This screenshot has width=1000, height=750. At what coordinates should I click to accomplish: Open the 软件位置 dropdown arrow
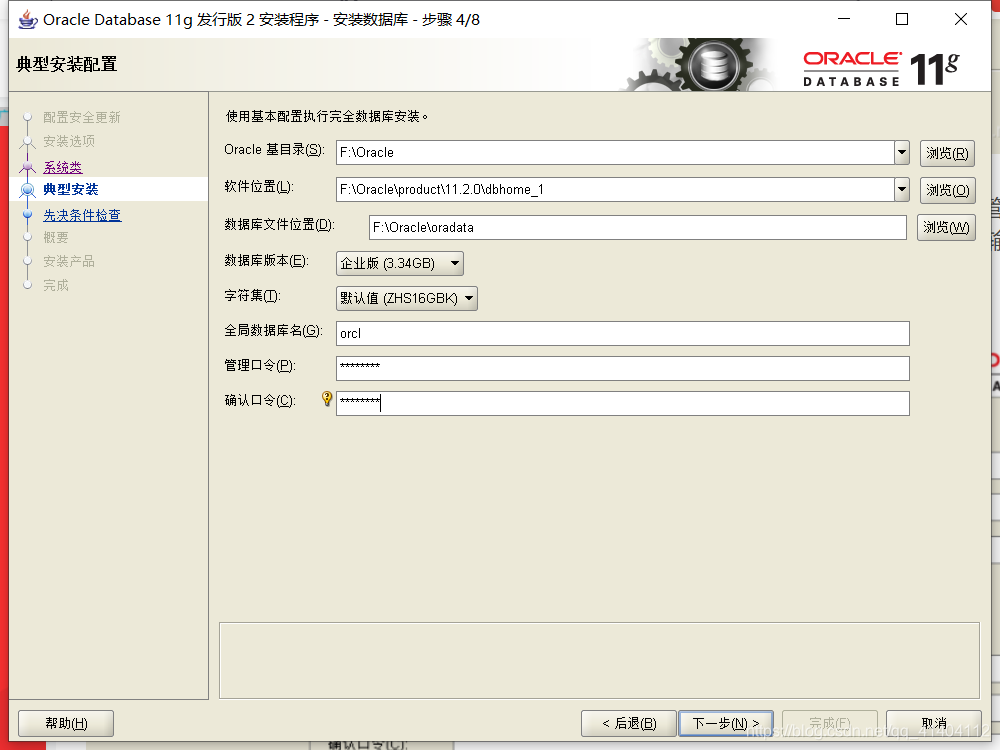pos(902,189)
